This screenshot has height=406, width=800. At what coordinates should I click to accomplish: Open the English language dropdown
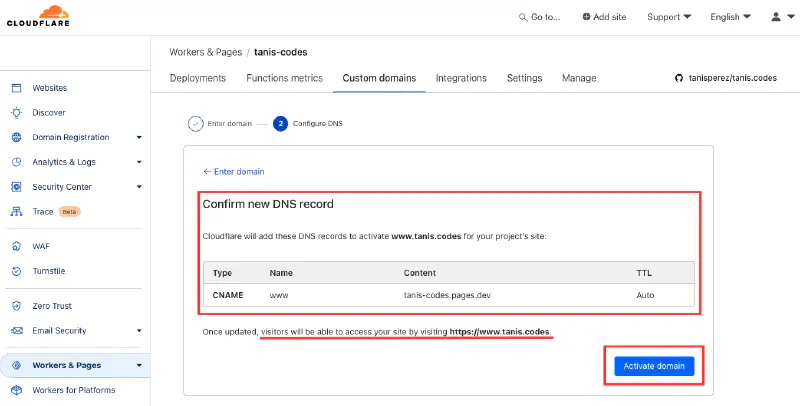coord(731,17)
